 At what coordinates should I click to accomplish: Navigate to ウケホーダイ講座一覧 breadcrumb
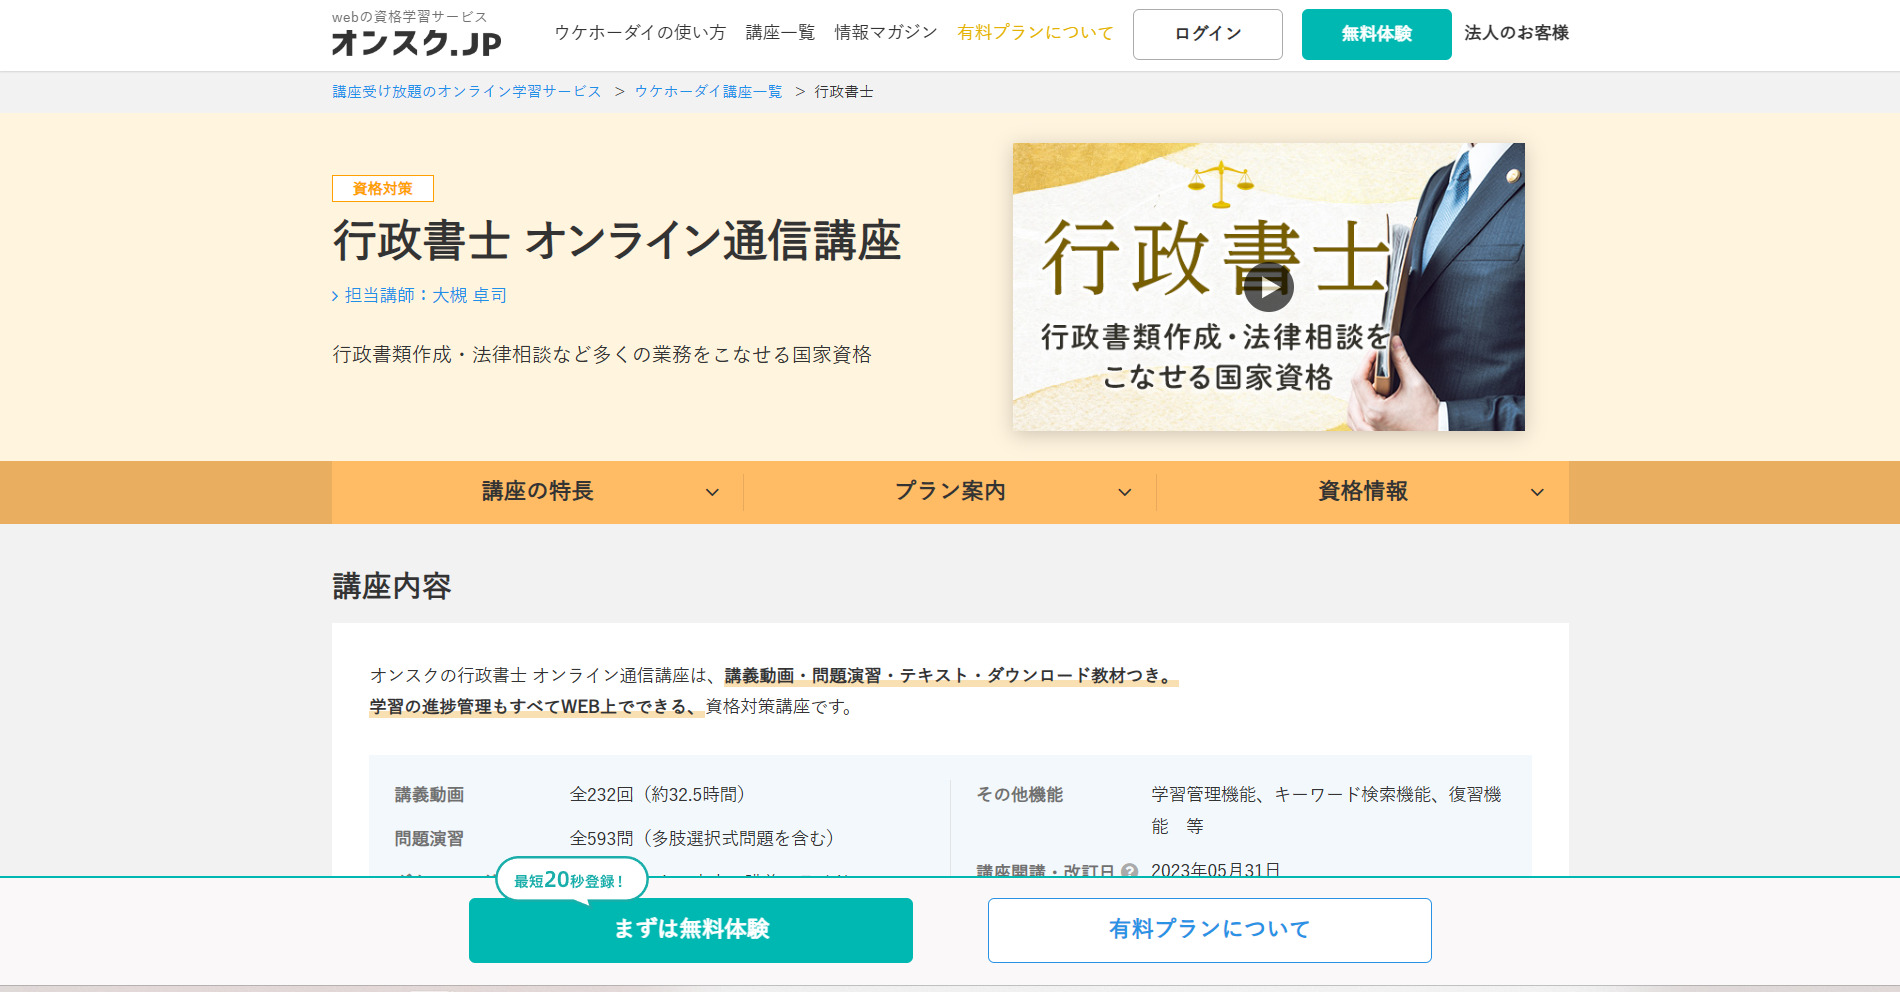tap(708, 92)
